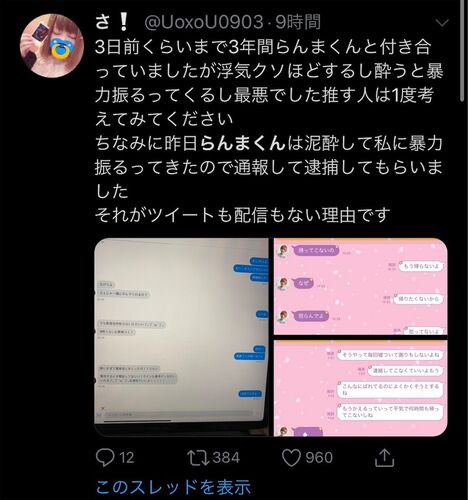View the 960 likes count
This screenshot has width=468, height=500.
tap(319, 458)
